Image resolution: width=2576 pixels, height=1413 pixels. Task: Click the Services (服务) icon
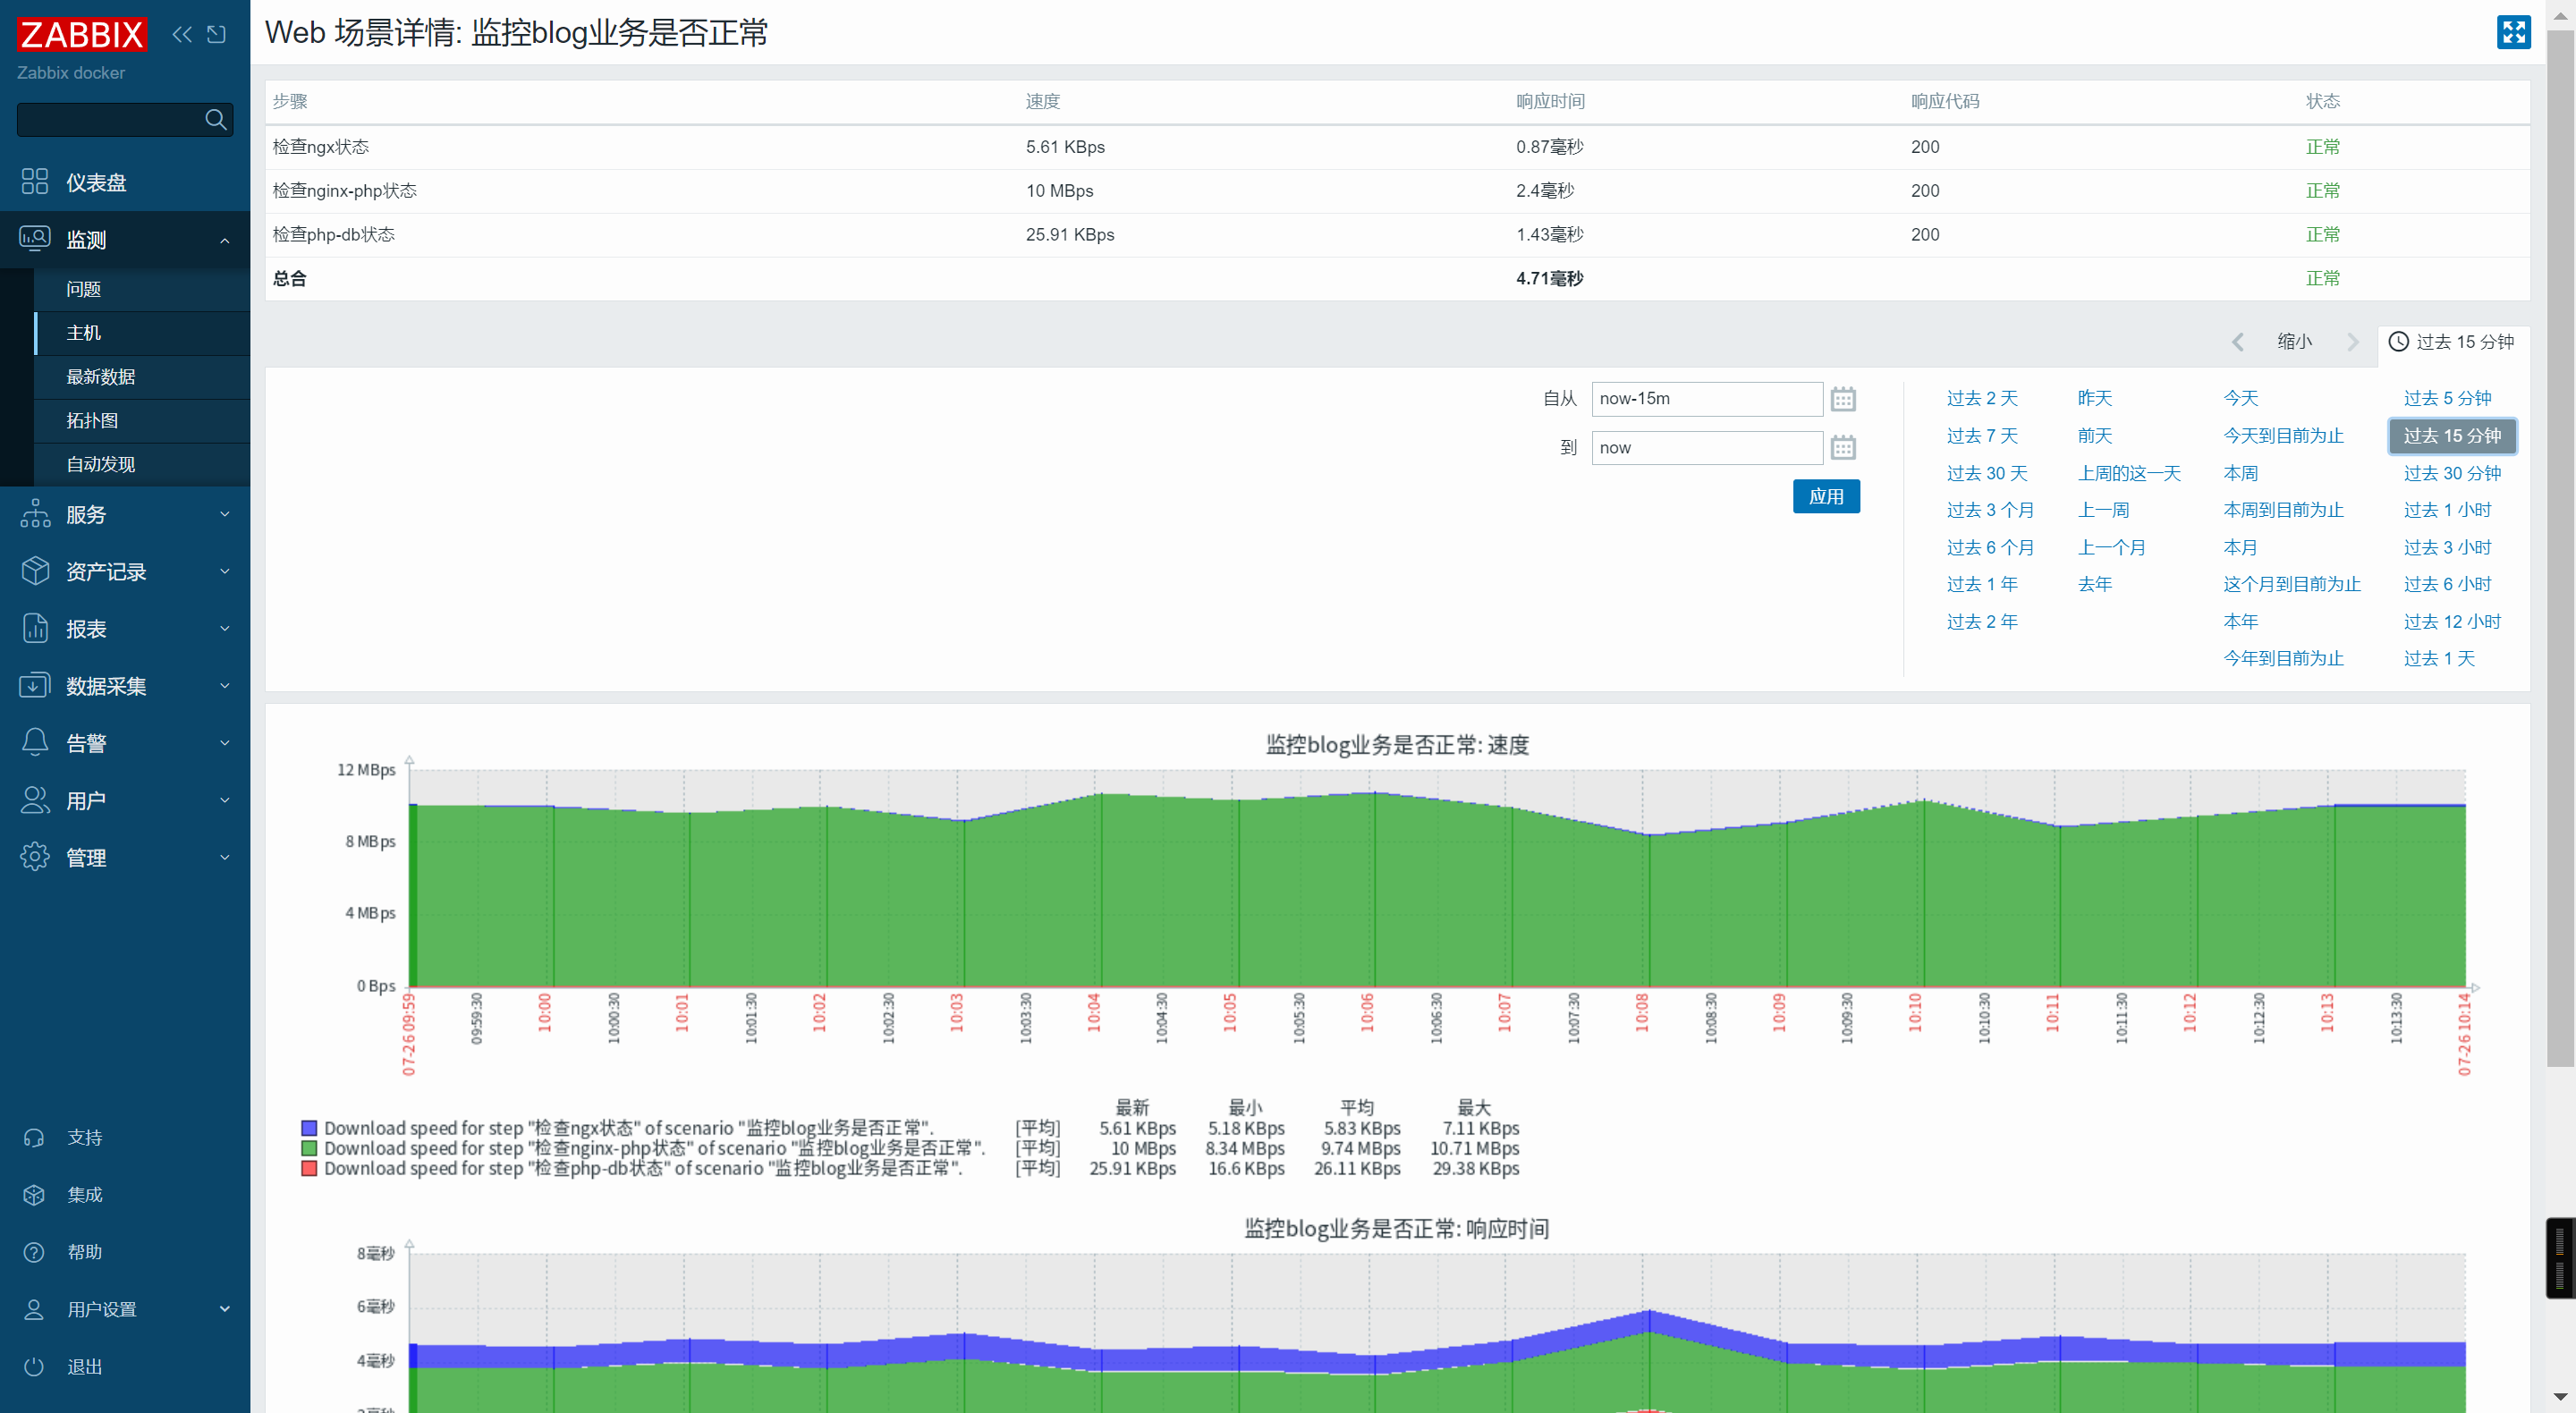coord(35,513)
